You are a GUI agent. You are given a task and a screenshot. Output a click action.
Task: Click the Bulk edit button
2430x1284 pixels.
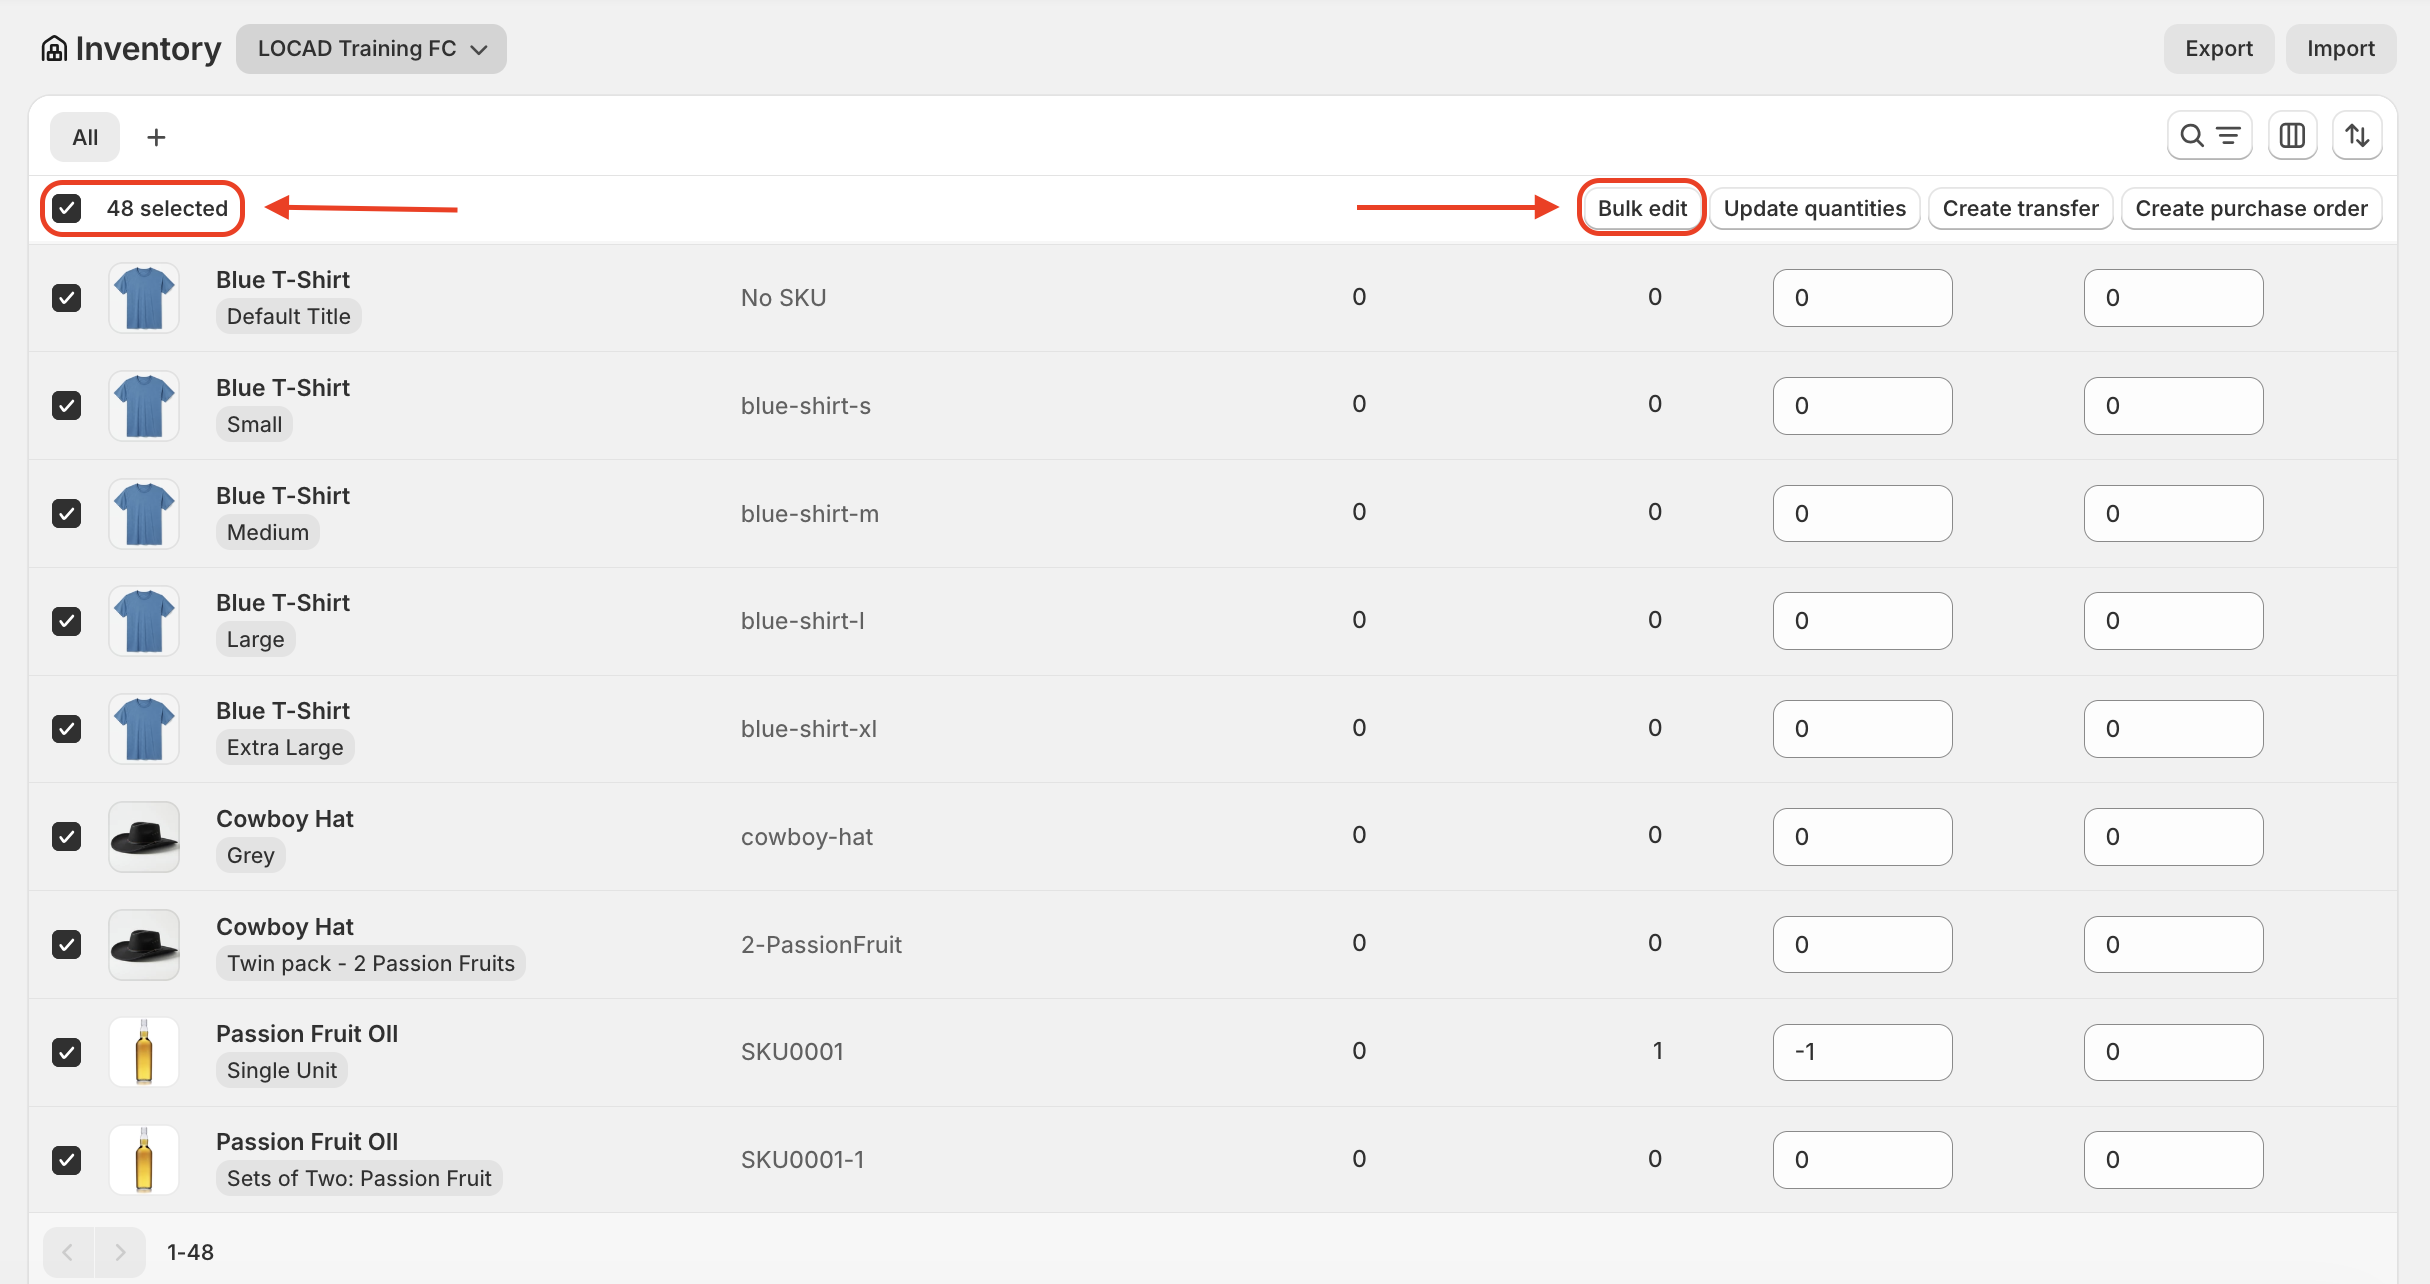click(1641, 208)
